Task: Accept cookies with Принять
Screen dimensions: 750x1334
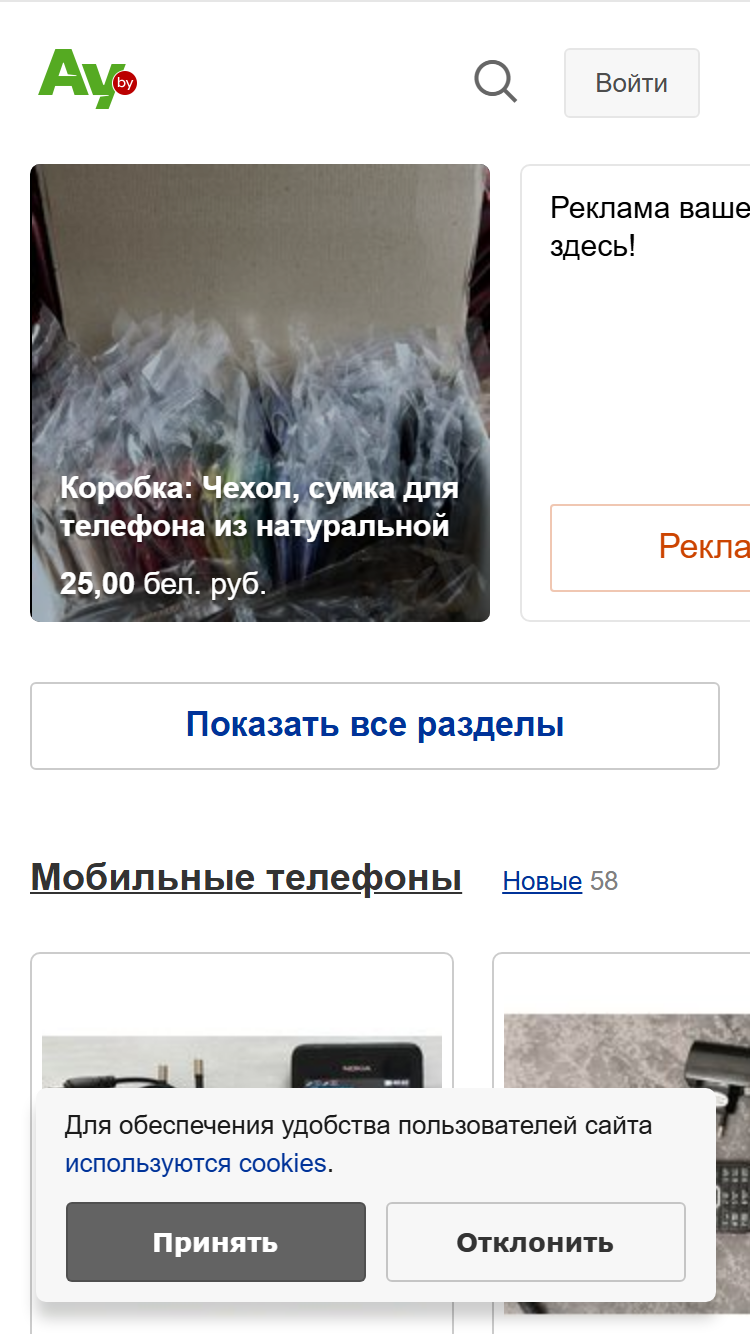Action: (x=216, y=1242)
